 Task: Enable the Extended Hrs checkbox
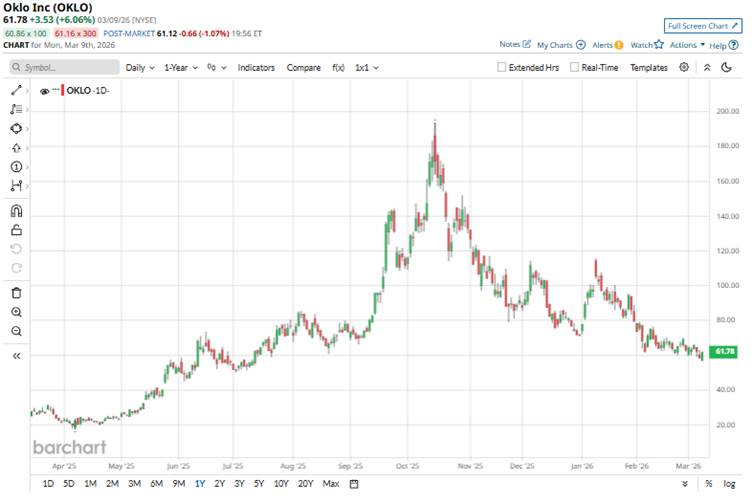coord(501,67)
